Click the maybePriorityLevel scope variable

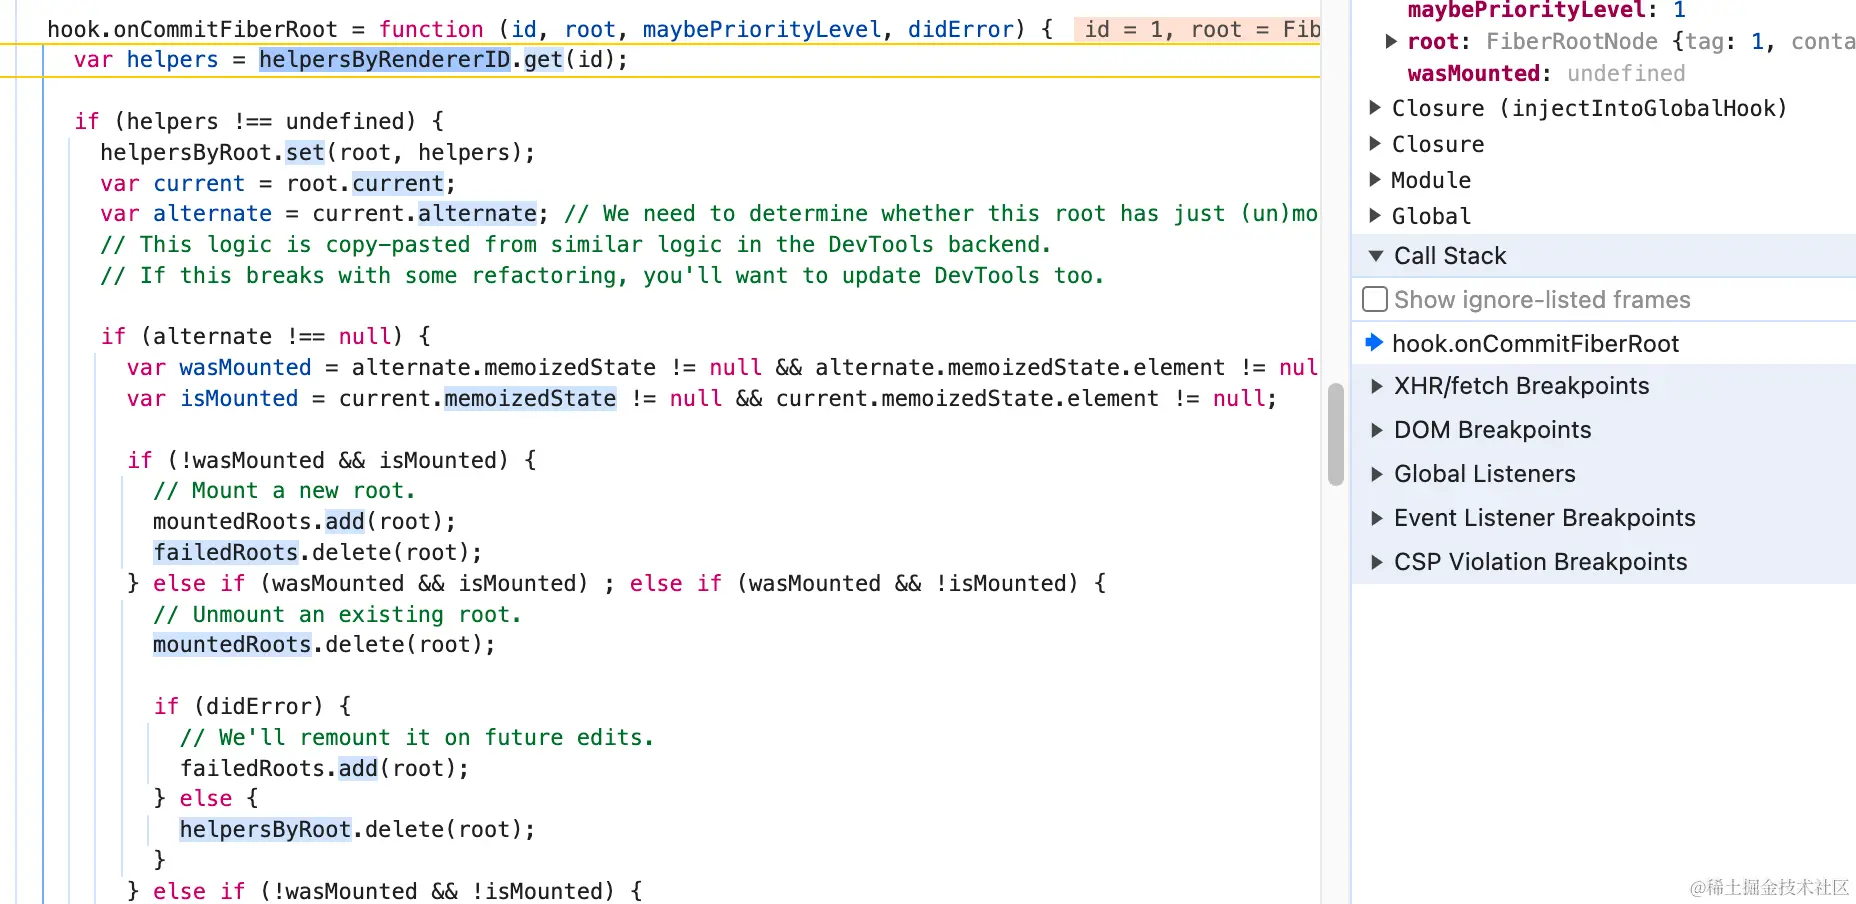coord(1546,10)
